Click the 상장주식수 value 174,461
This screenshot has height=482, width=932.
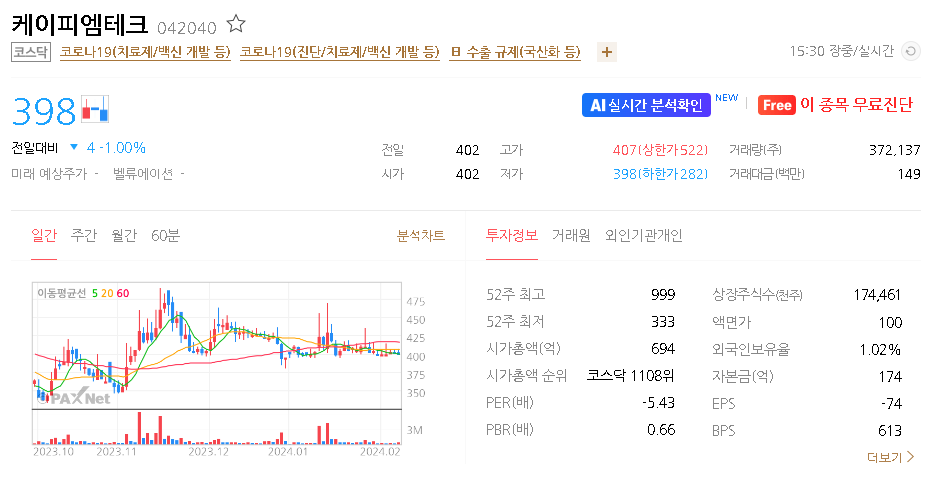coord(877,295)
